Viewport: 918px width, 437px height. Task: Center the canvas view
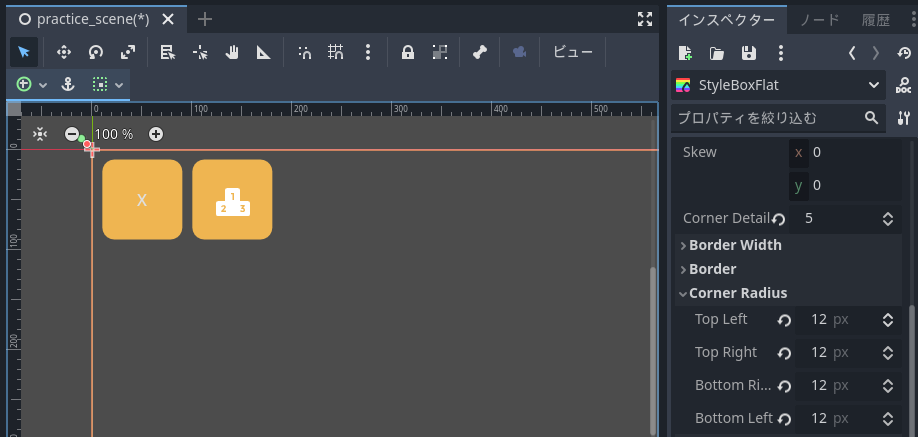pos(40,134)
